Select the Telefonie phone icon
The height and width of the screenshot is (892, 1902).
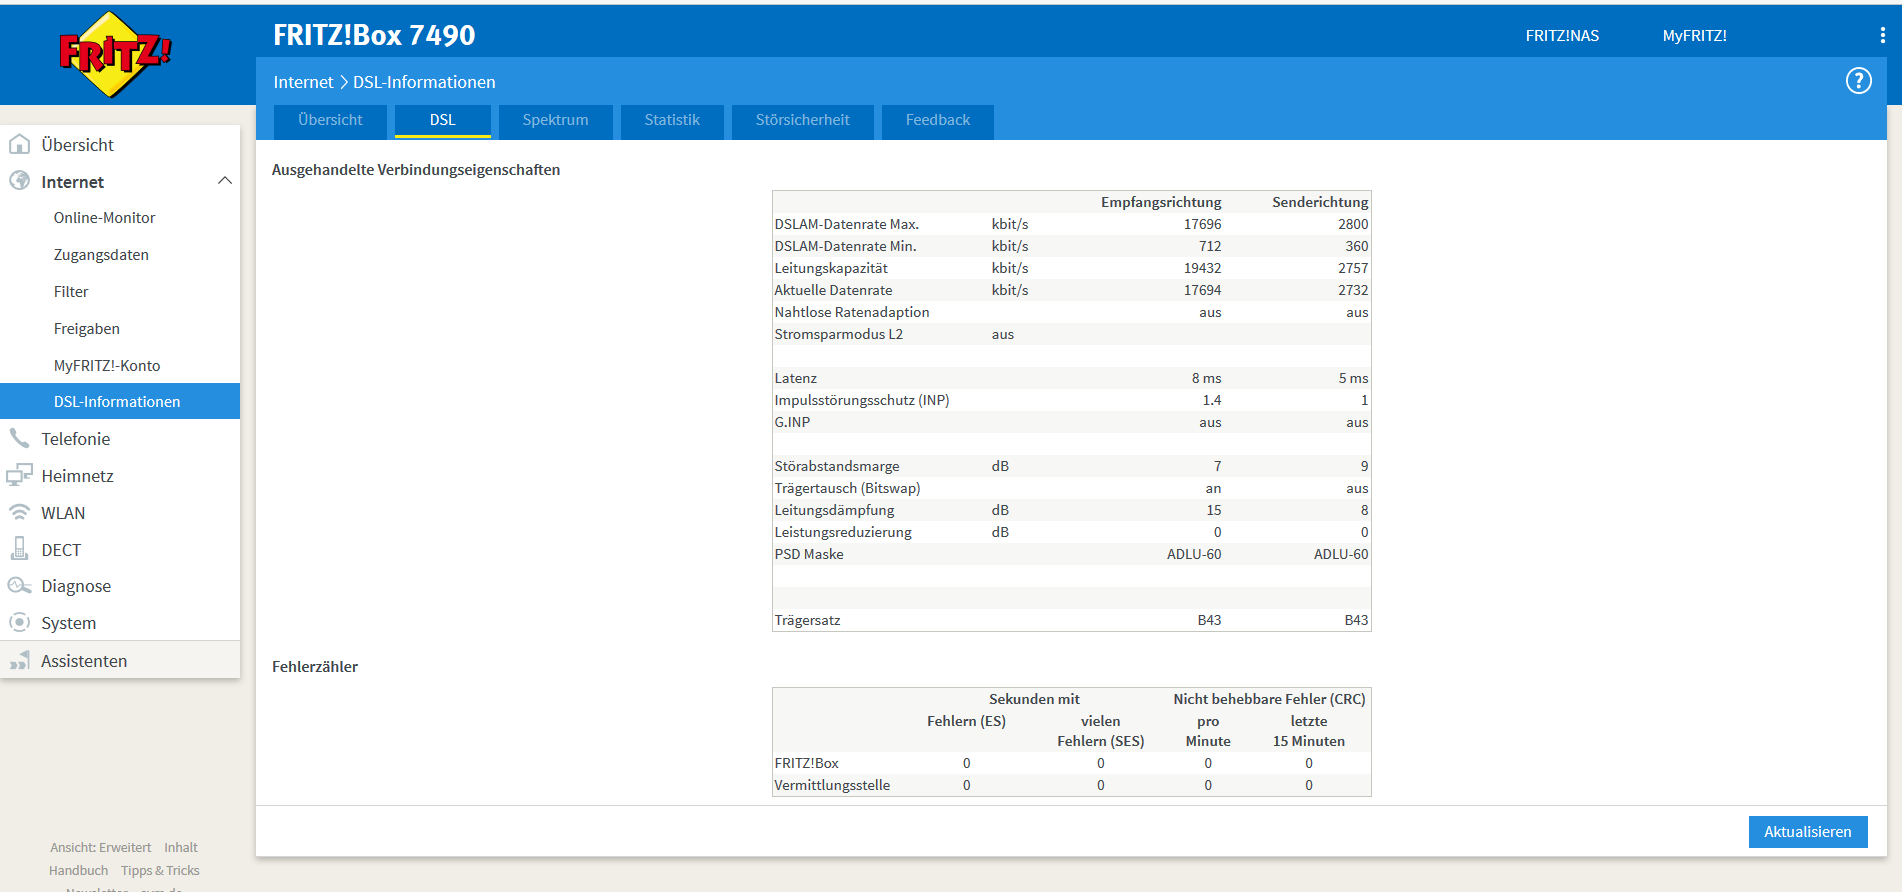pos(19,438)
